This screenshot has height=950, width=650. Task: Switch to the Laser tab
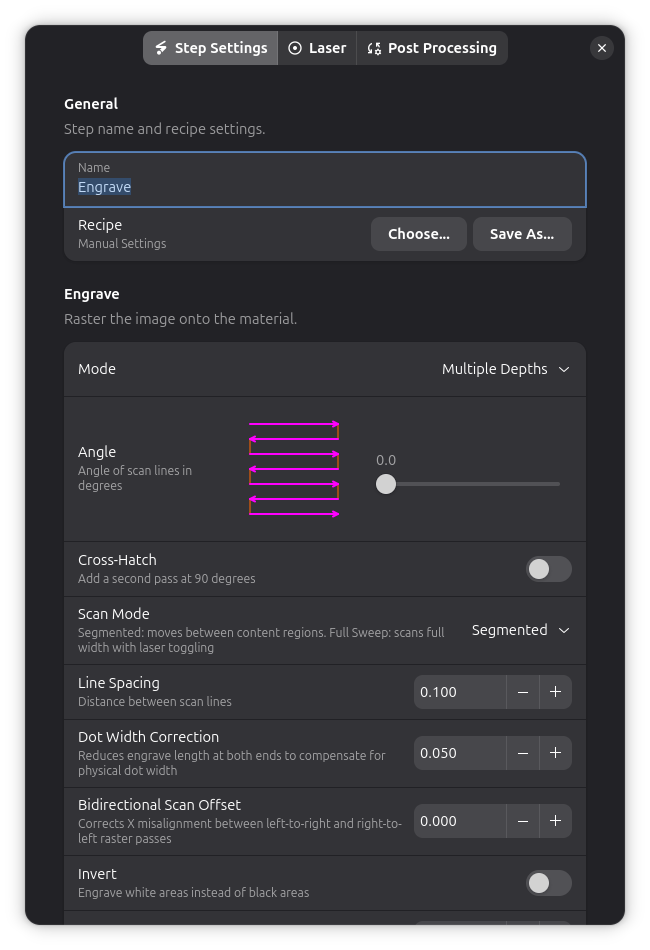tap(317, 48)
